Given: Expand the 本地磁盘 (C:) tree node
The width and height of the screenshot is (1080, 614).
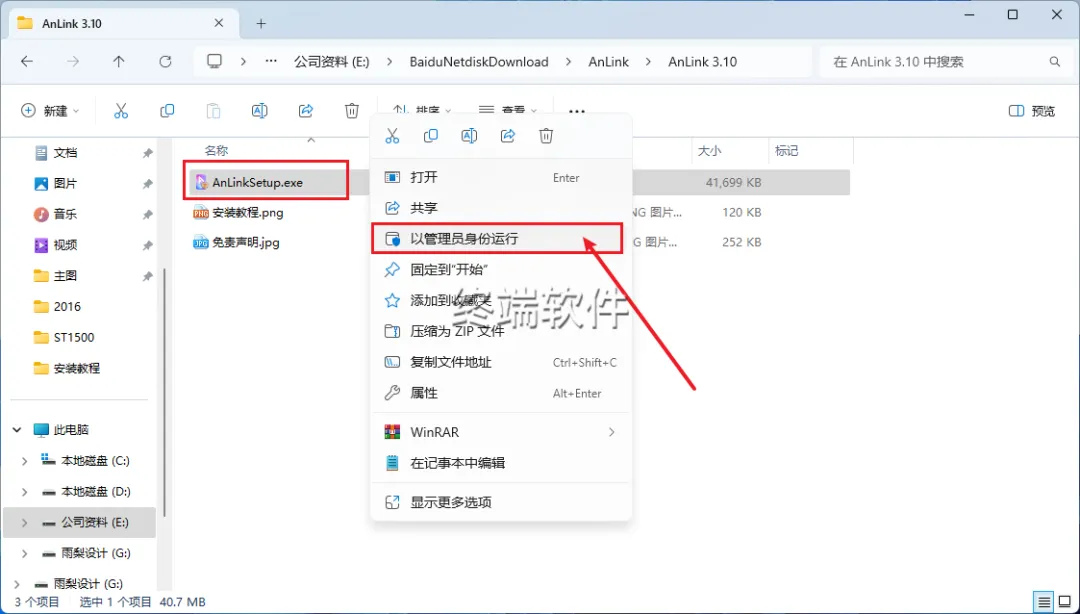Looking at the screenshot, I should pos(25,460).
